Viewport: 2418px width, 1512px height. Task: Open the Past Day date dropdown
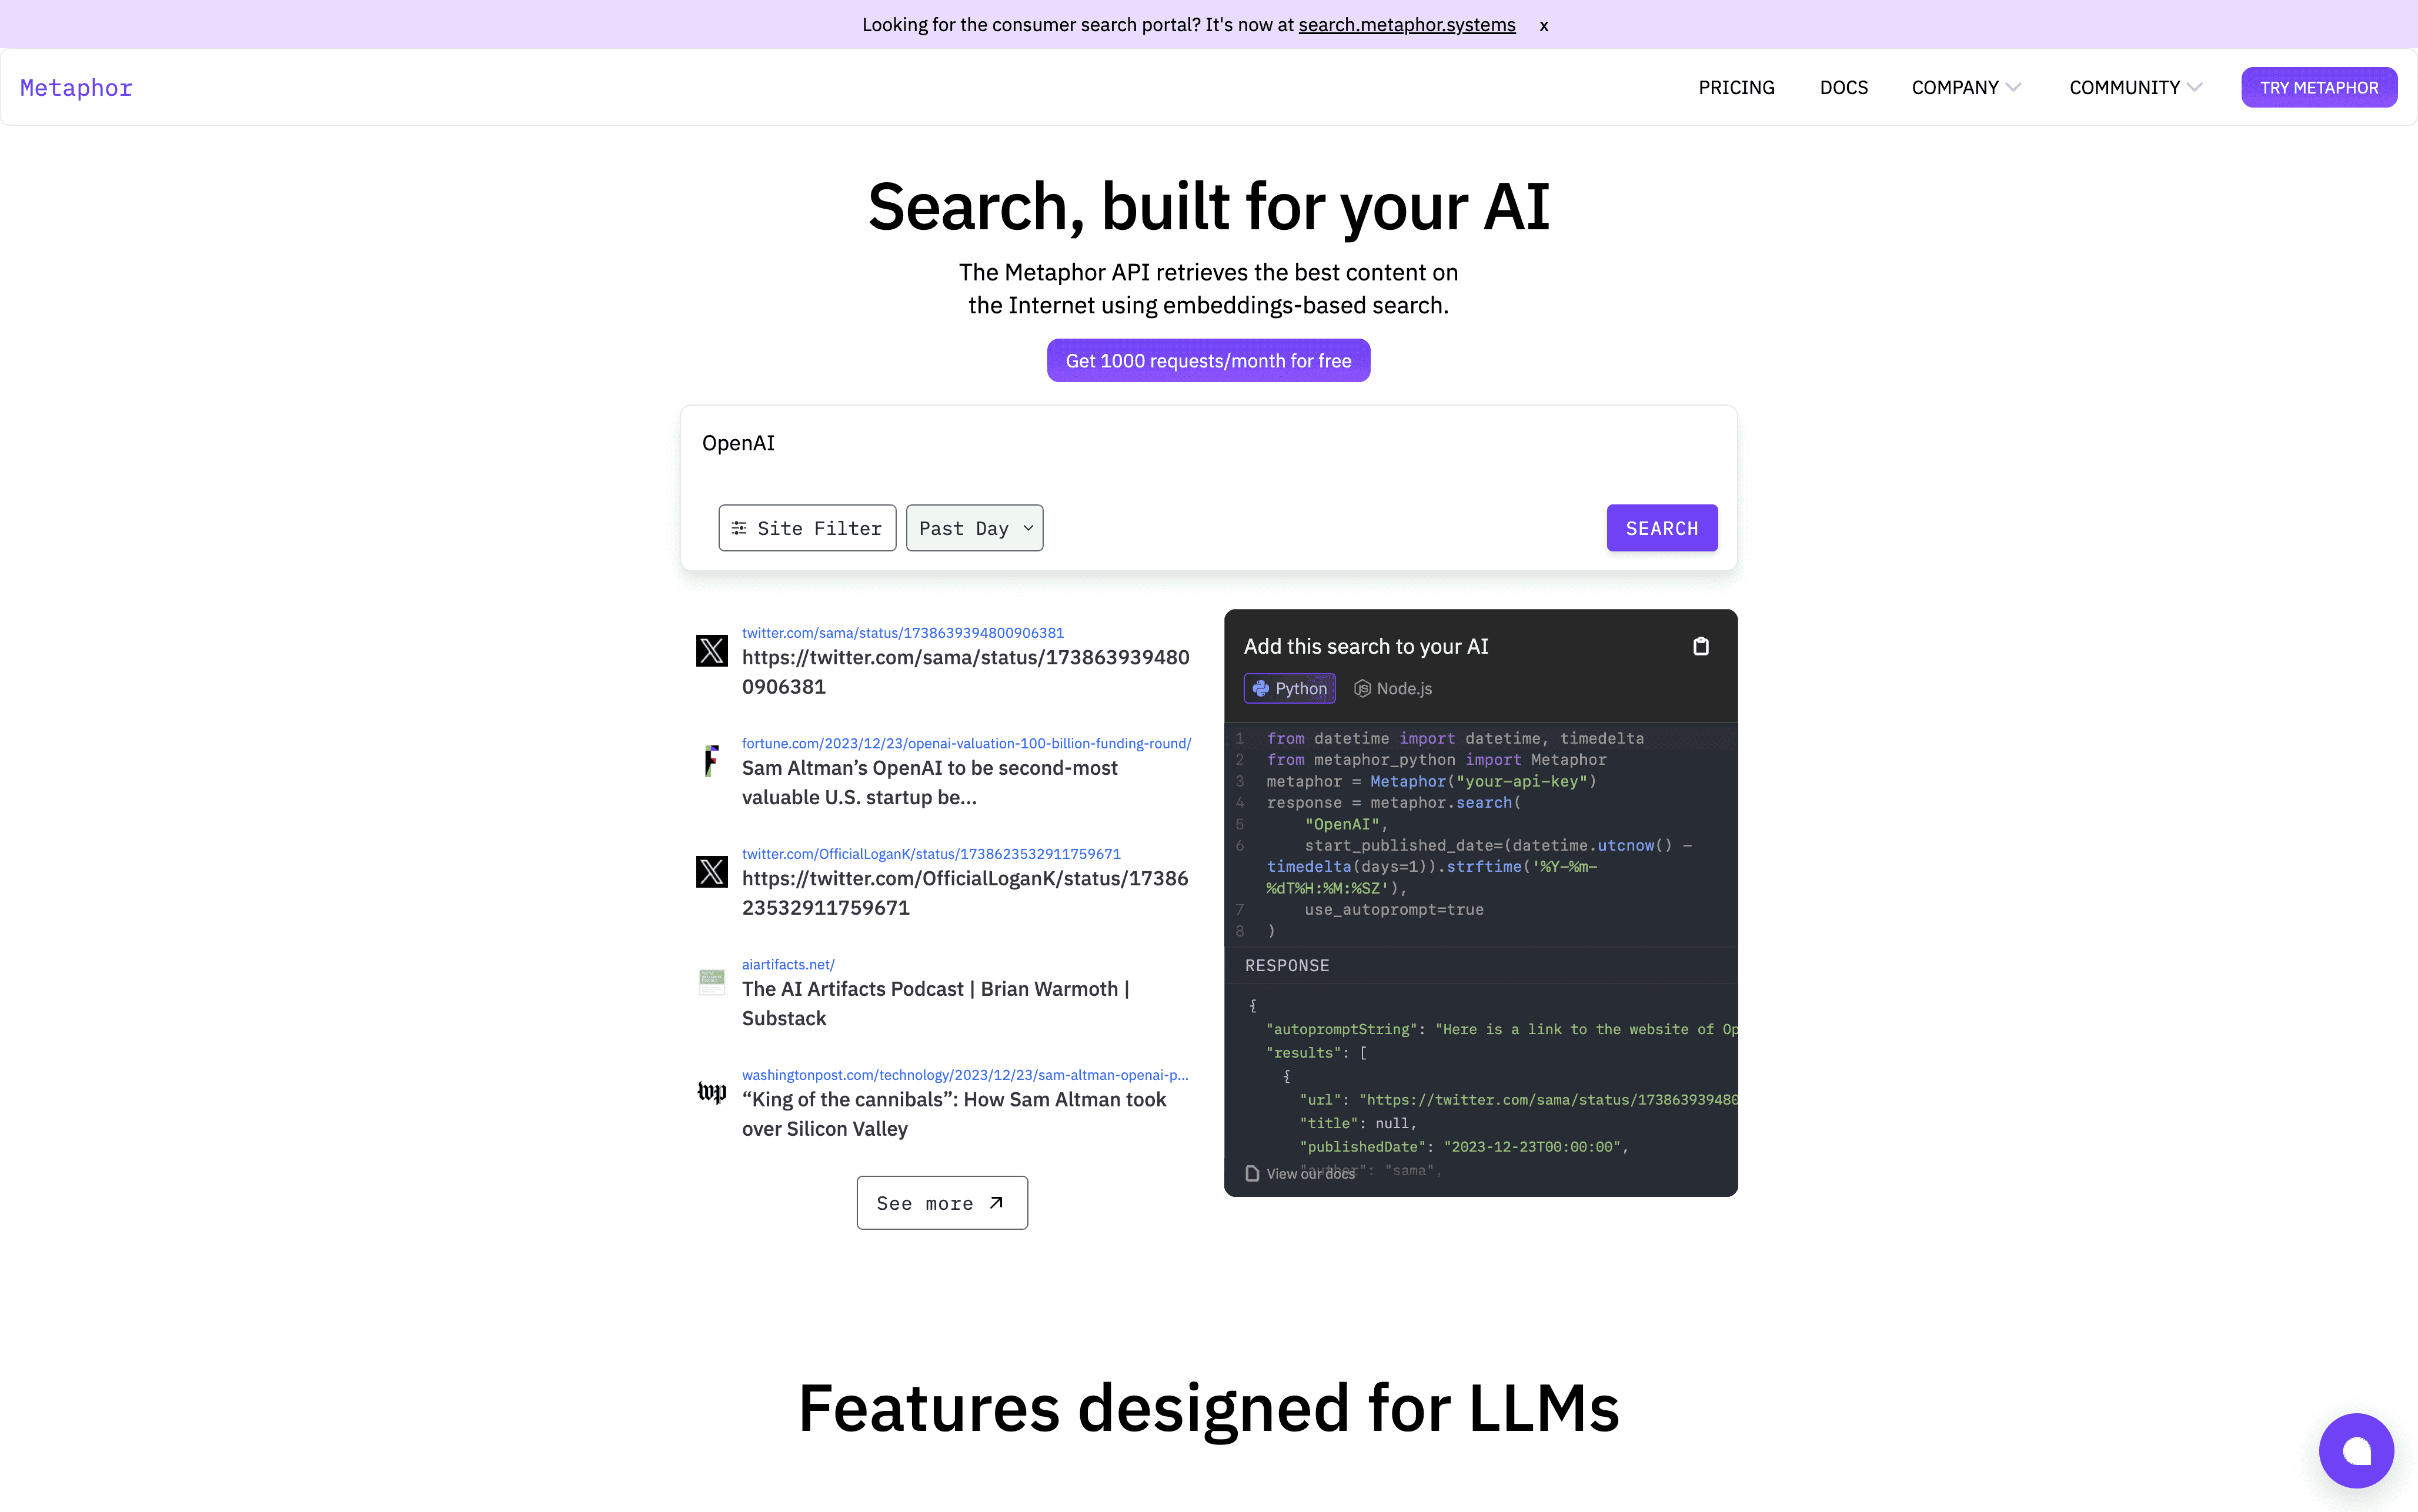point(974,528)
